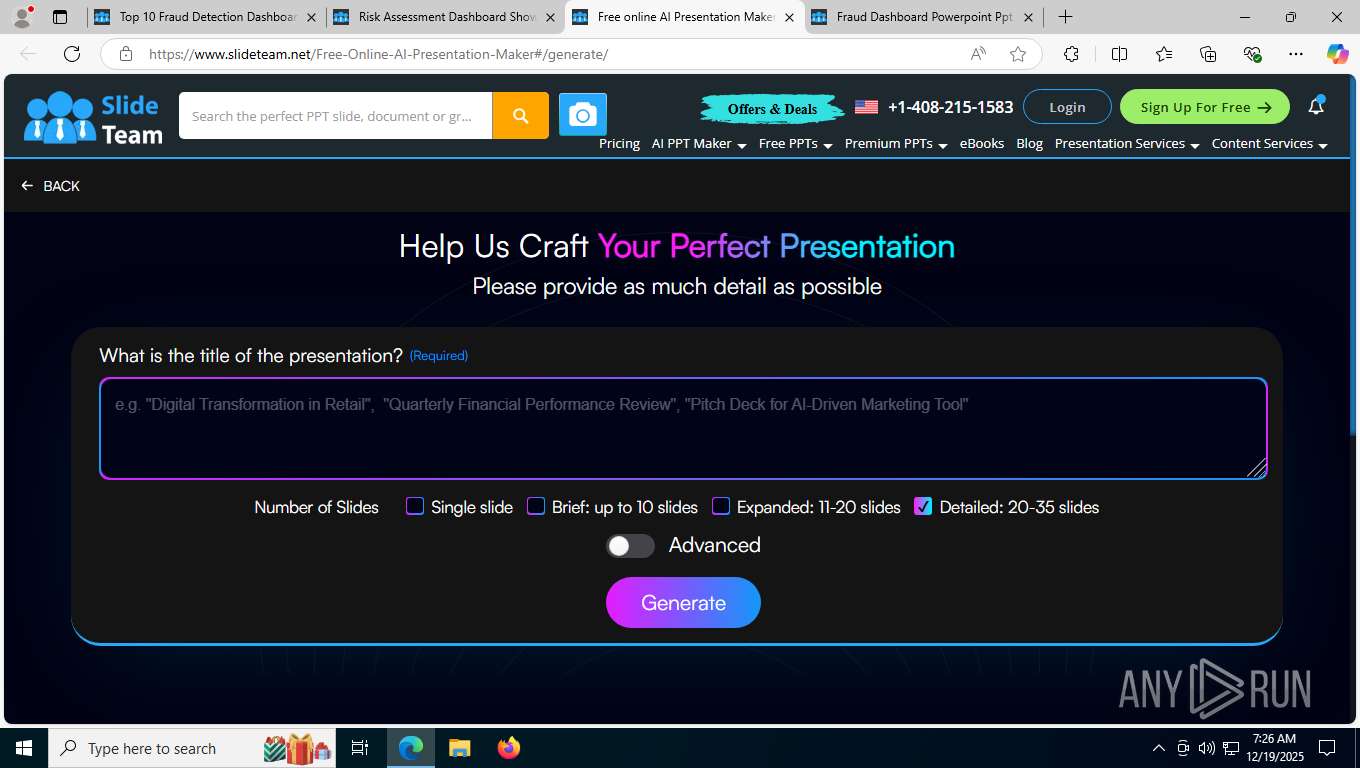Open the Blog menu item
Image resolution: width=1360 pixels, height=768 pixels.
pos(1029,144)
